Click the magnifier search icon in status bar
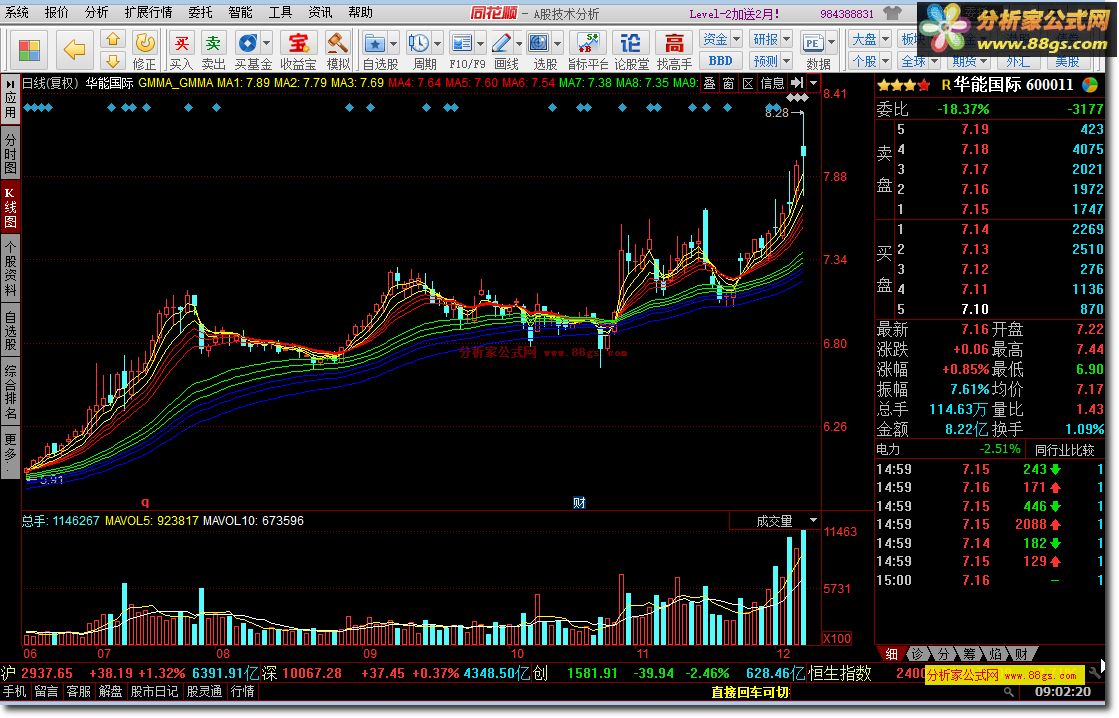This screenshot has height=718, width=1119. click(1008, 692)
